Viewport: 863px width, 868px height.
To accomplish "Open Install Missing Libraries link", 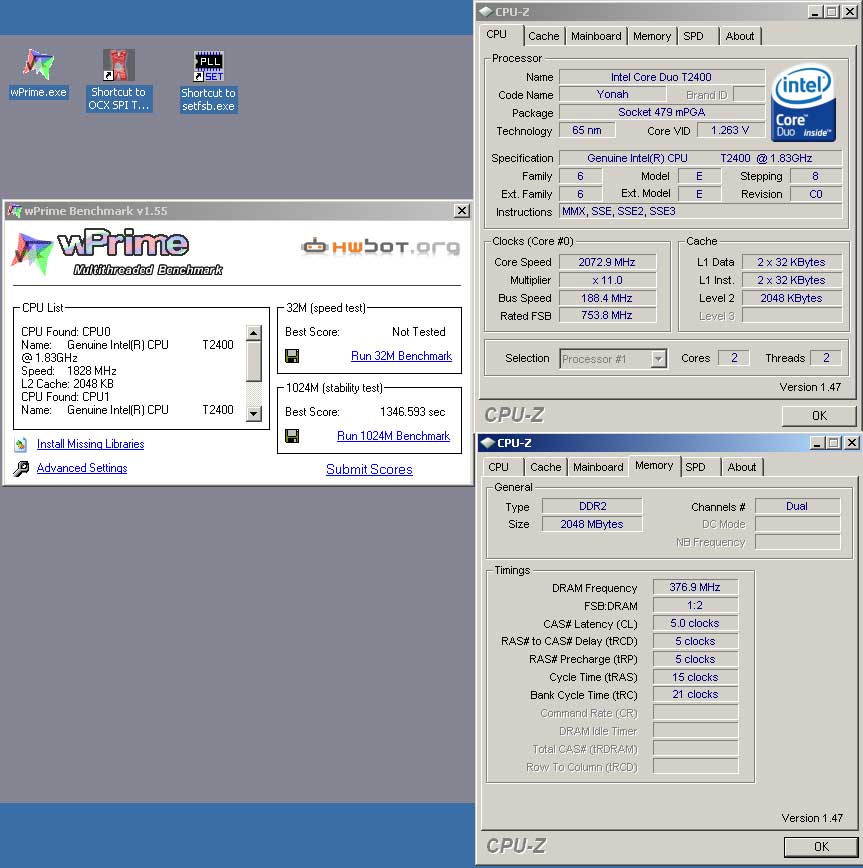I will point(90,444).
